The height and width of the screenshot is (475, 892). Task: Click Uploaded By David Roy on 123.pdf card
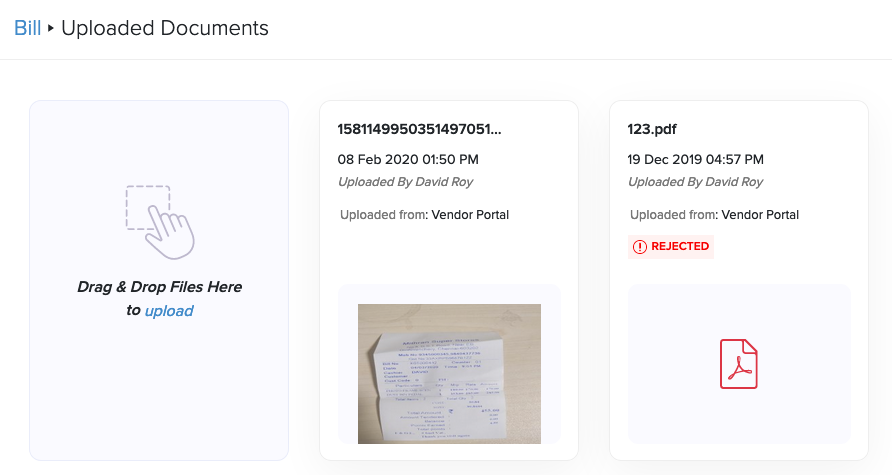tap(695, 182)
